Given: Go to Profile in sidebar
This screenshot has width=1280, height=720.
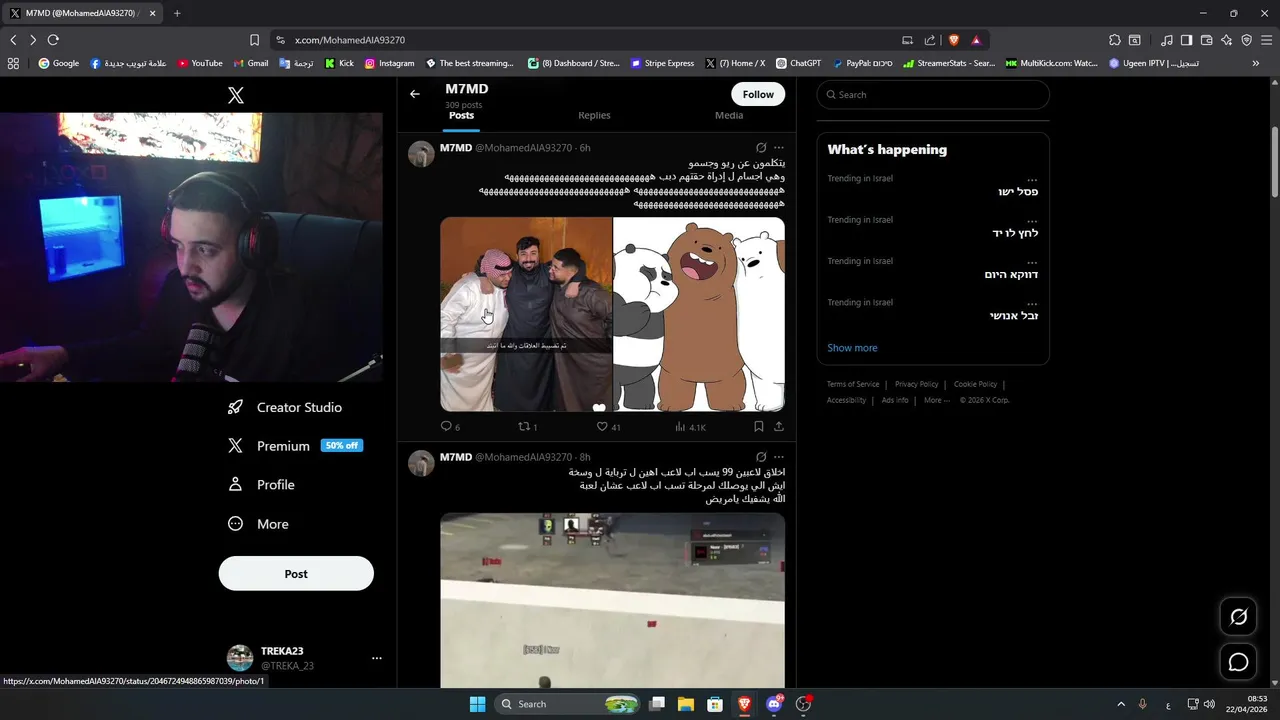Looking at the screenshot, I should 262,484.
